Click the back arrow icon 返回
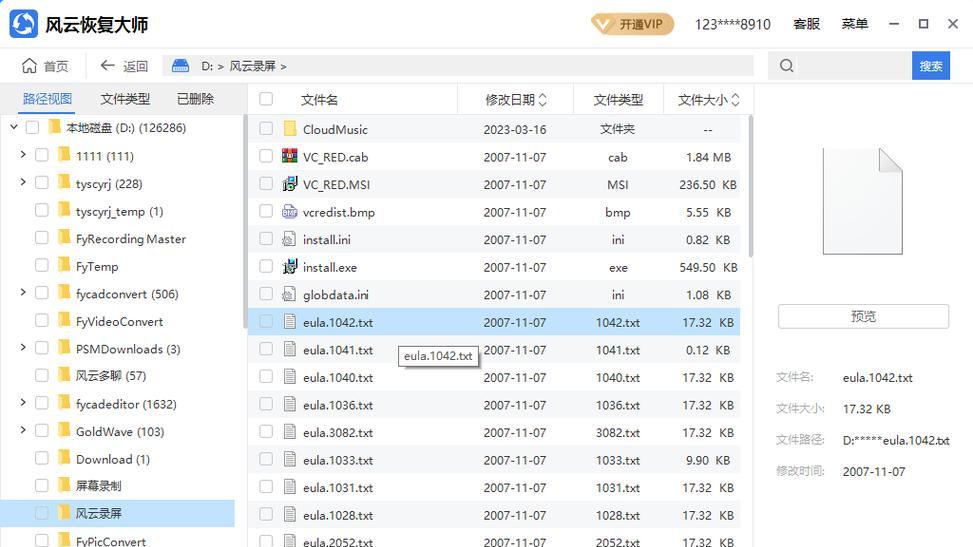 (107, 65)
